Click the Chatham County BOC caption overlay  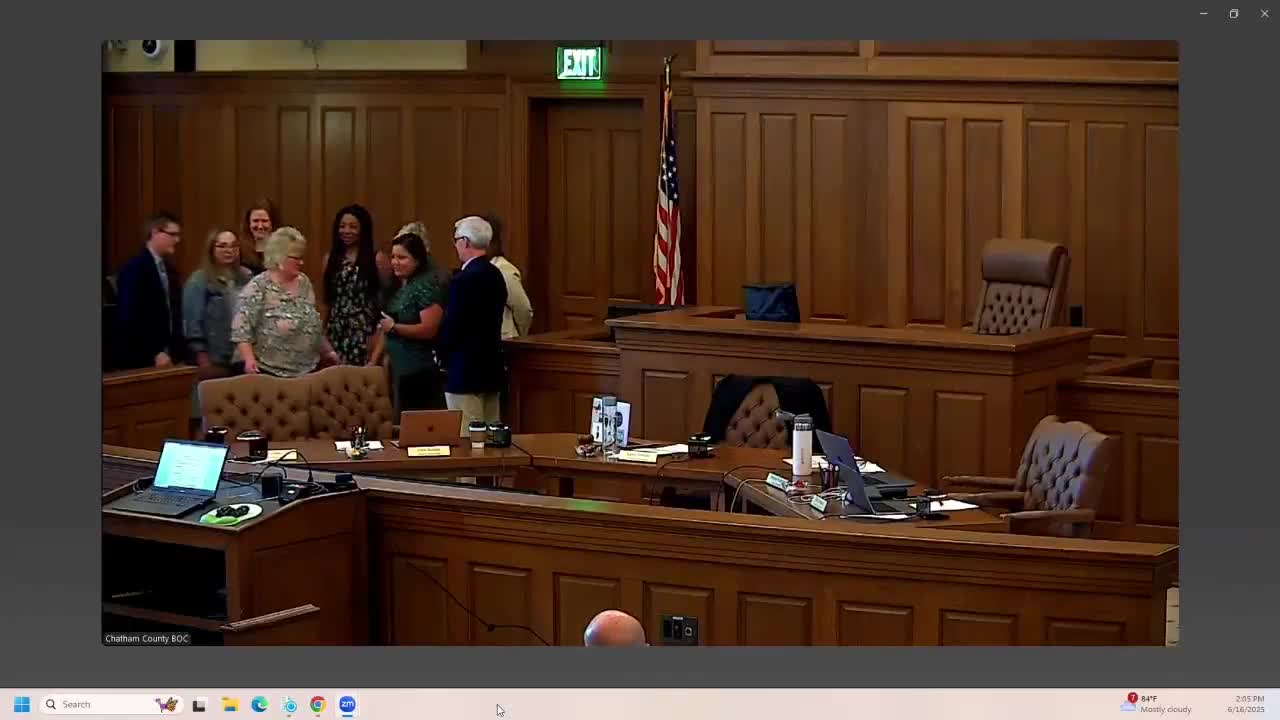146,638
